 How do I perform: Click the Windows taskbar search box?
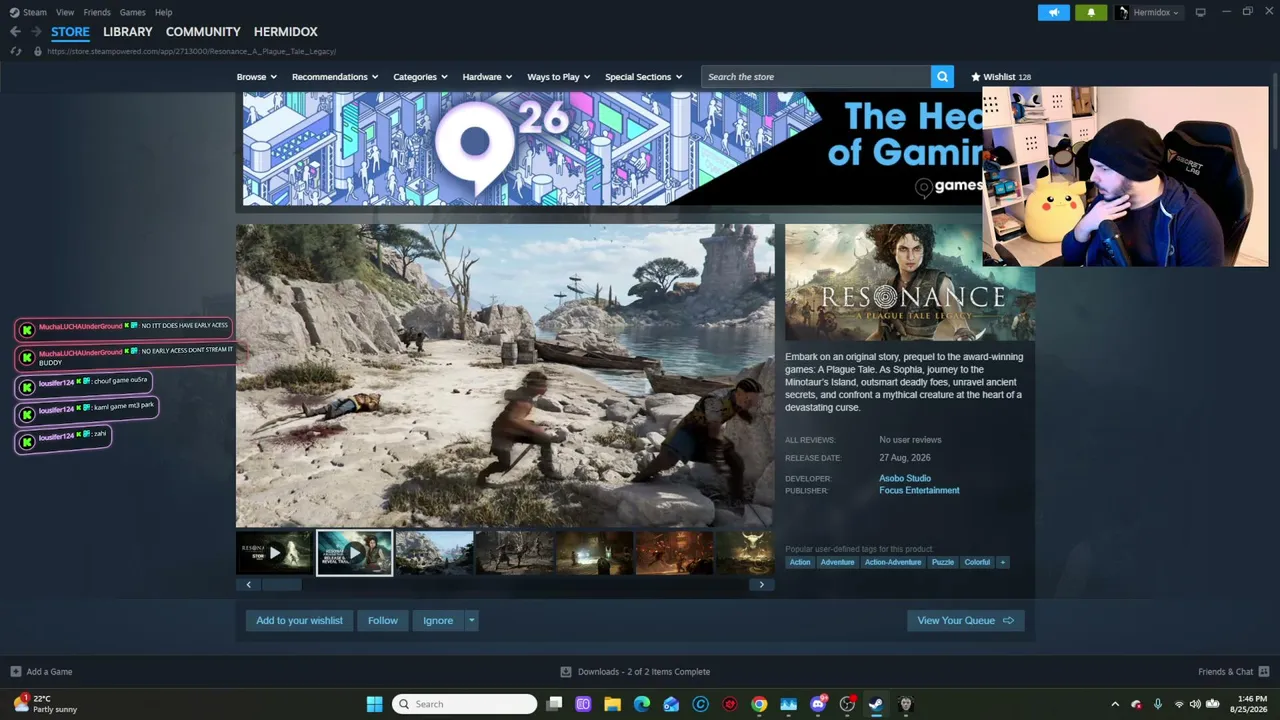point(464,704)
